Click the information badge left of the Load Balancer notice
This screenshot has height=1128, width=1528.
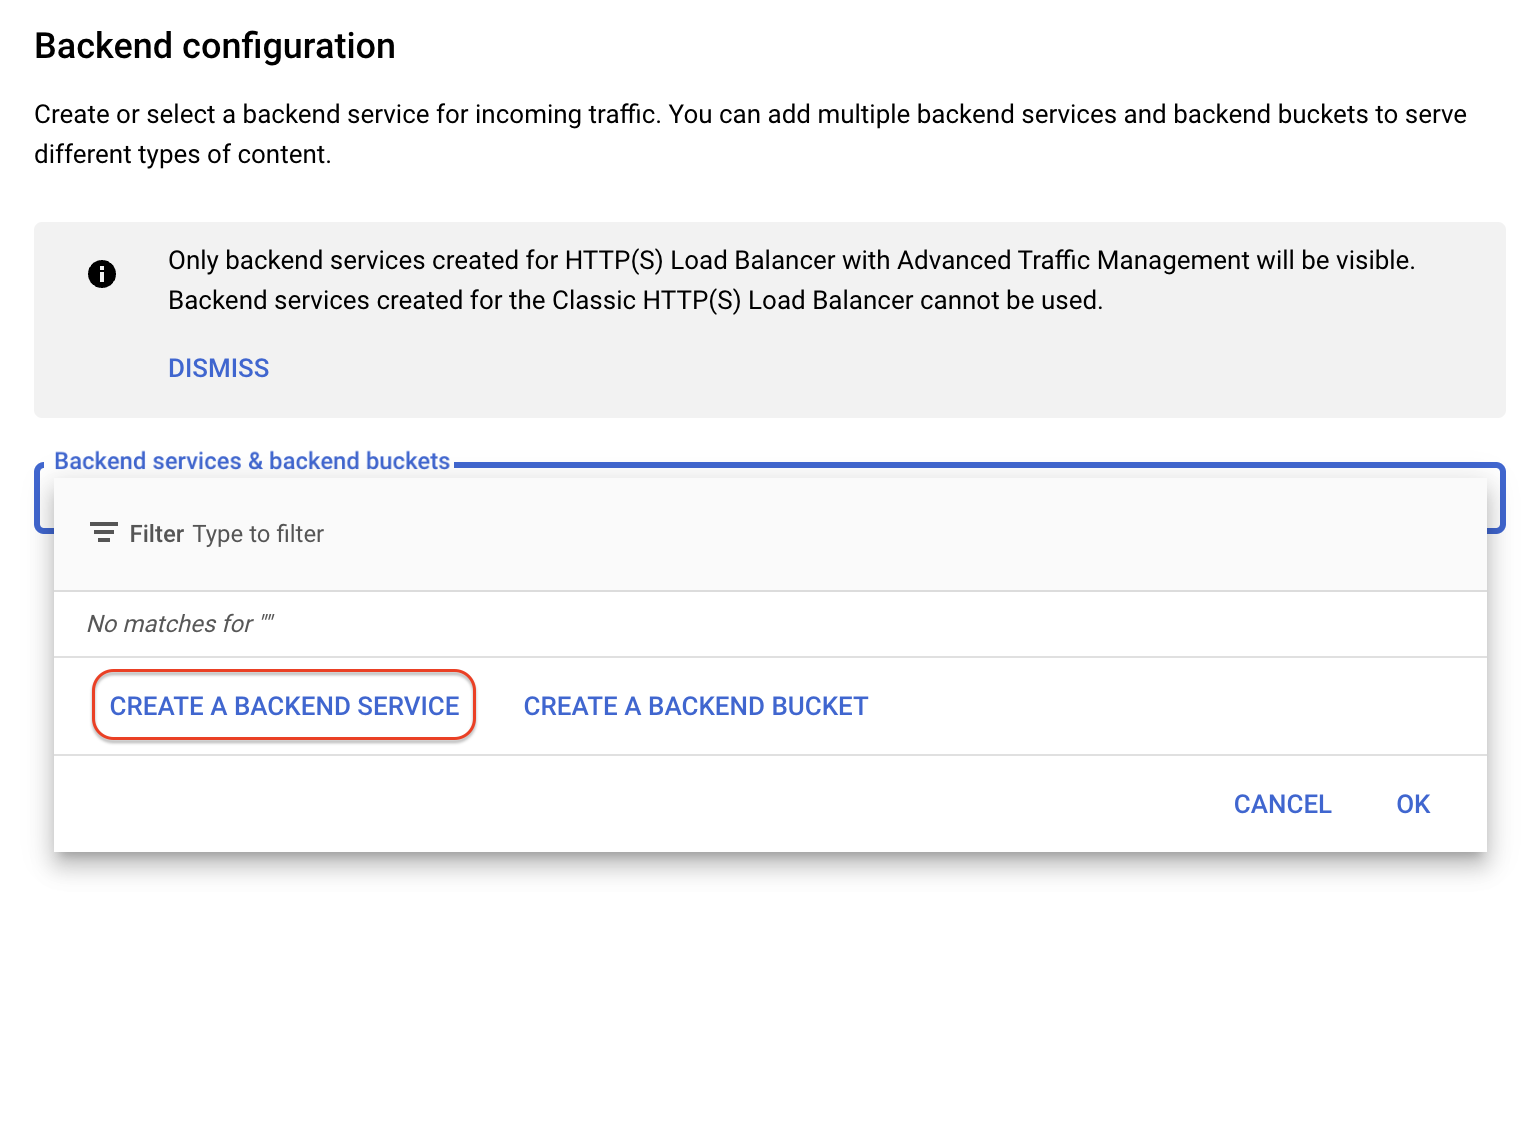point(101,273)
